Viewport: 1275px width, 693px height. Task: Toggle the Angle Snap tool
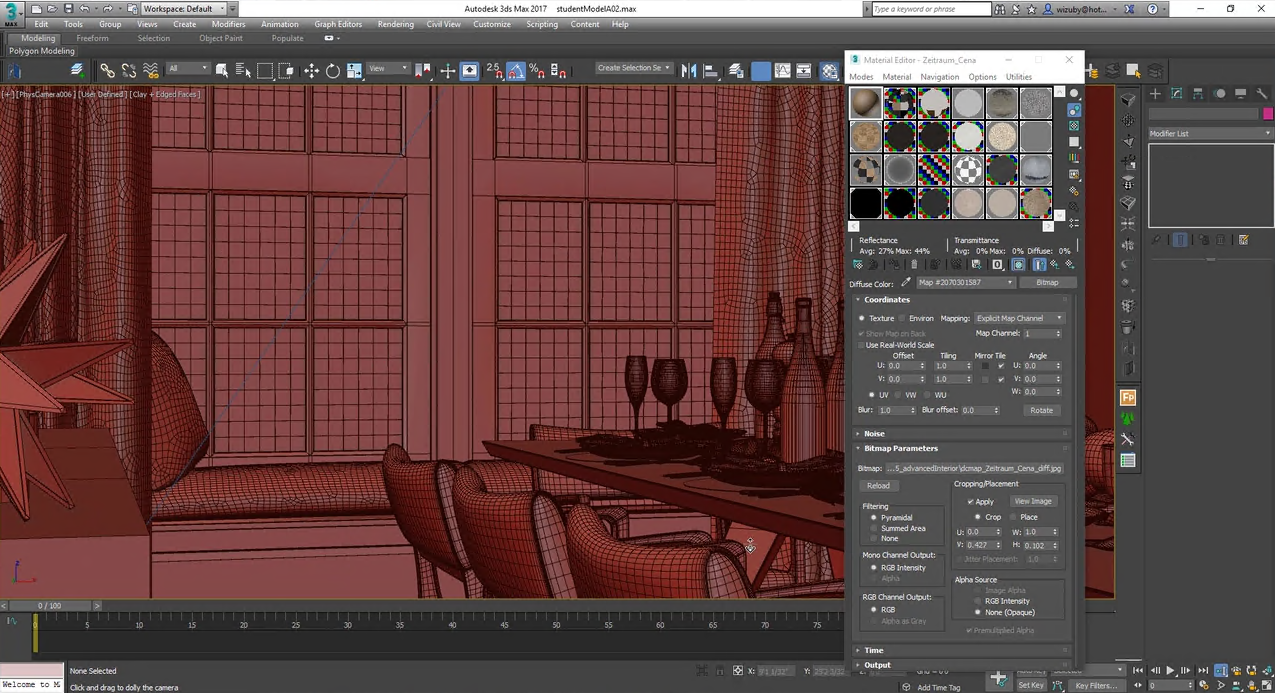516,70
